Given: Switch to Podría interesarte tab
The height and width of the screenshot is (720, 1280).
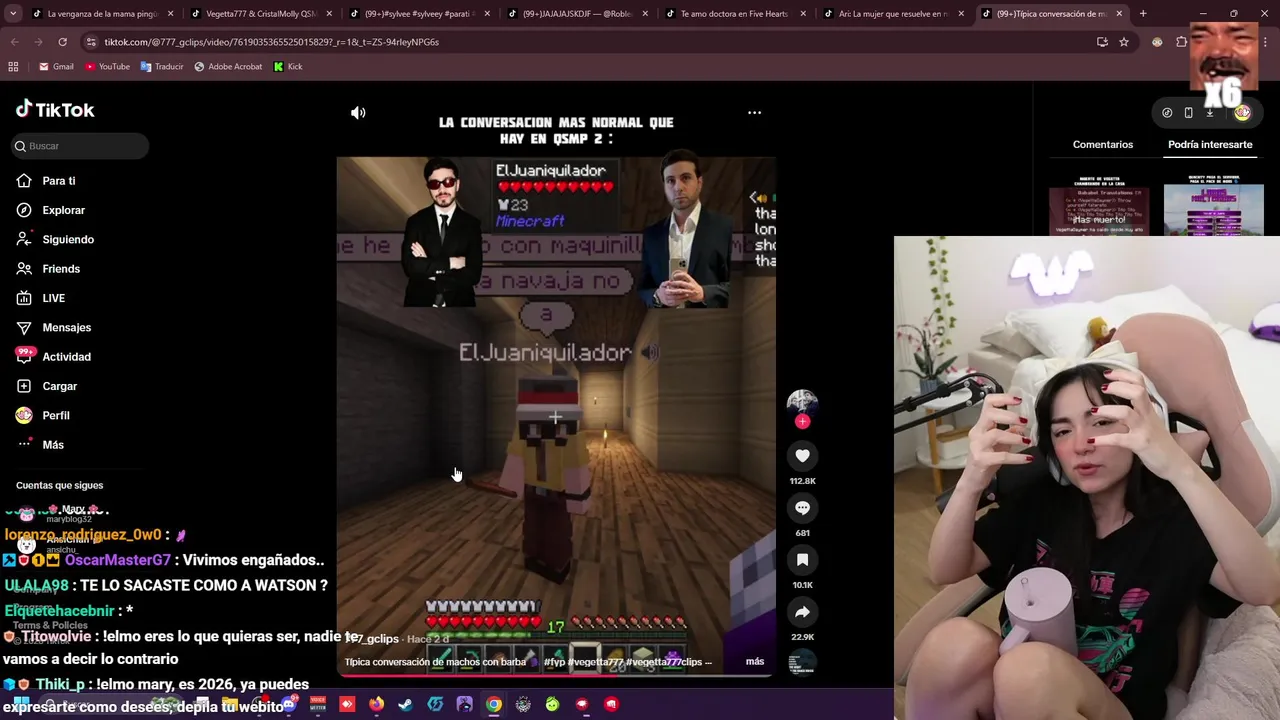Looking at the screenshot, I should click(x=1210, y=144).
